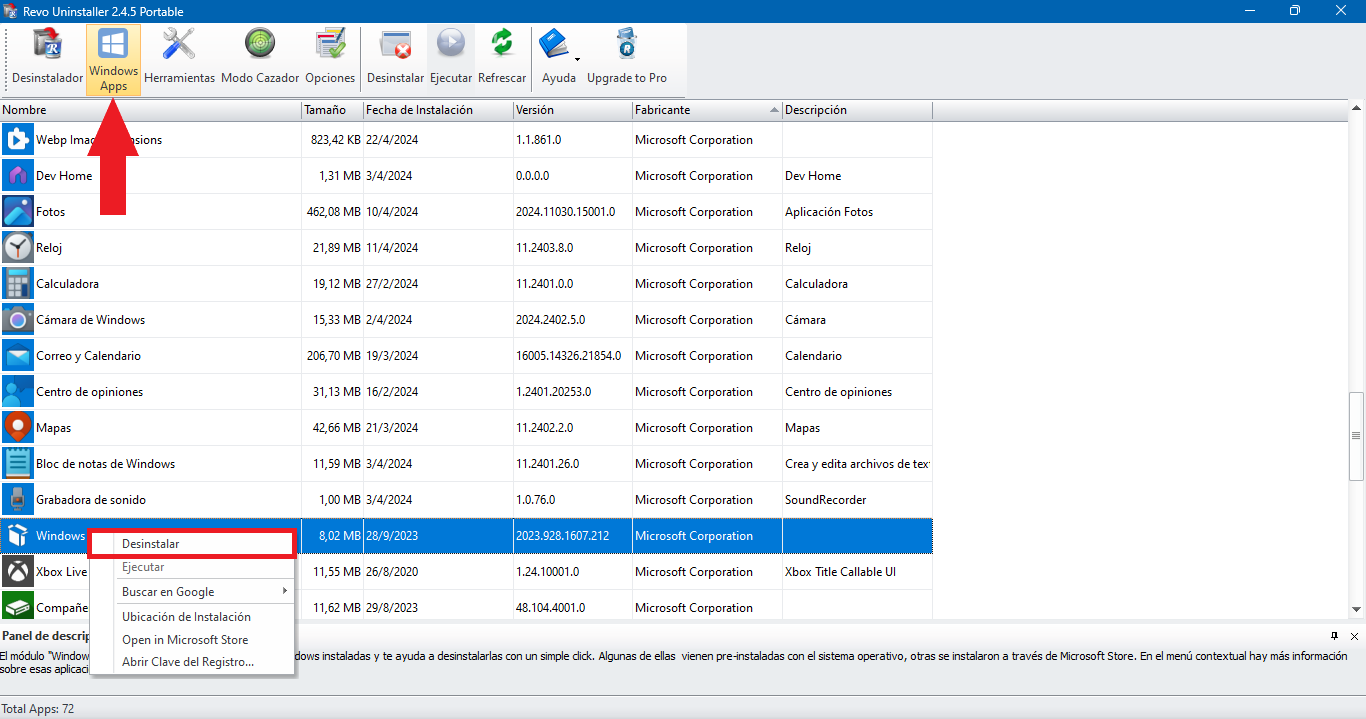Sort by the Nombre column header

coord(151,110)
